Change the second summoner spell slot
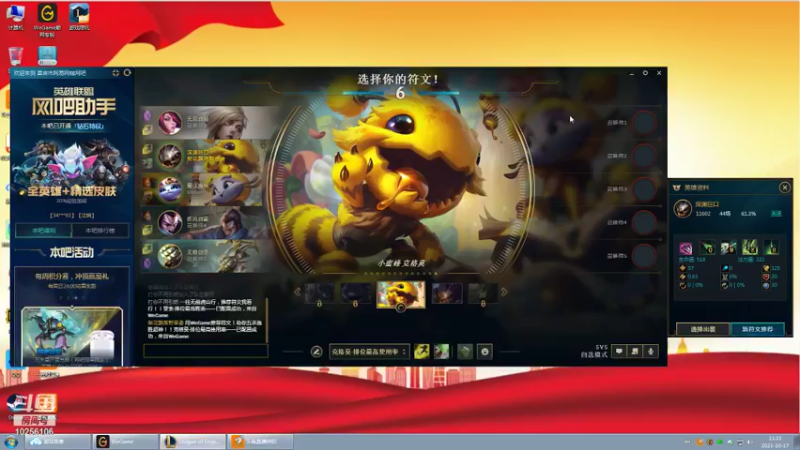This screenshot has width=800, height=450. [x=441, y=352]
